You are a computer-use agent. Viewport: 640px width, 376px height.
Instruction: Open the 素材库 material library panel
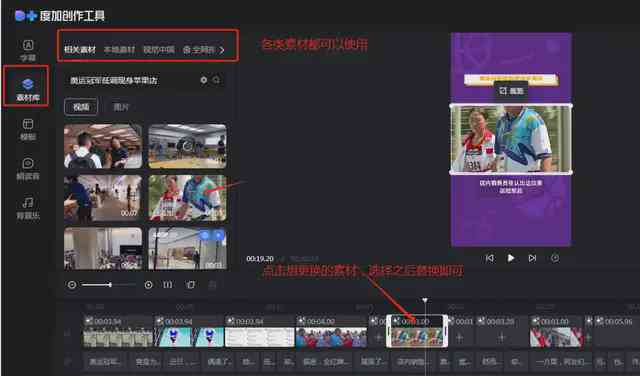[27, 89]
